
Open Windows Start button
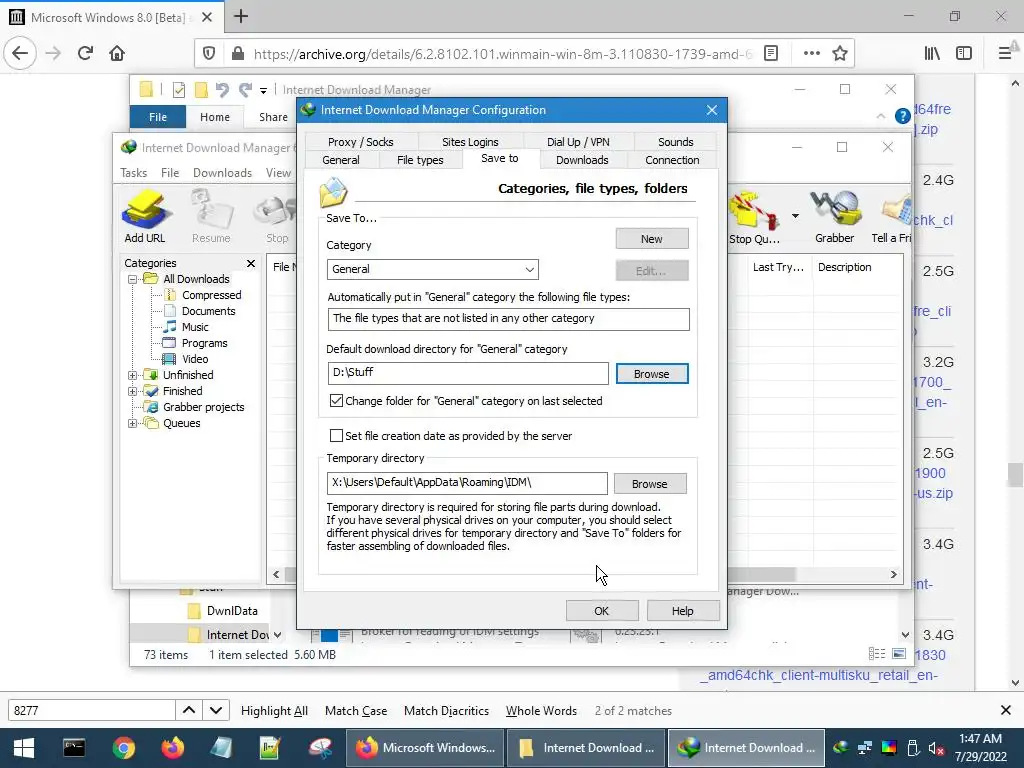24,748
